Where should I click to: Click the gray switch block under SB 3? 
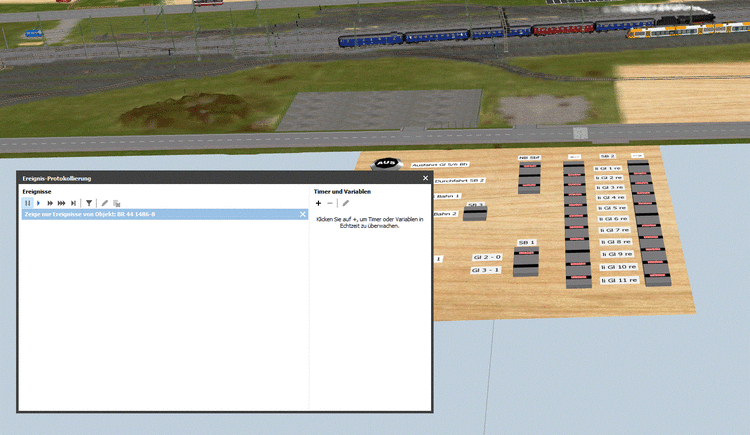pyautogui.click(x=475, y=213)
